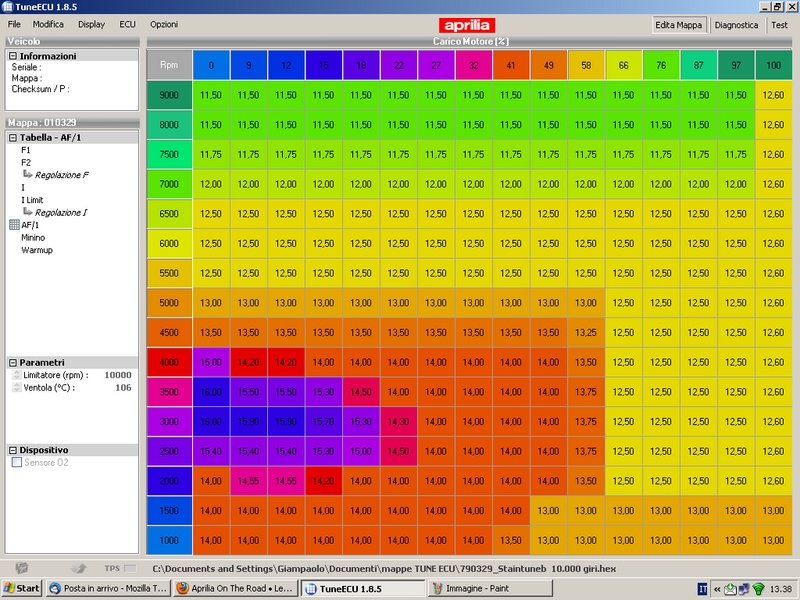Select the F2 table

[x=26, y=163]
